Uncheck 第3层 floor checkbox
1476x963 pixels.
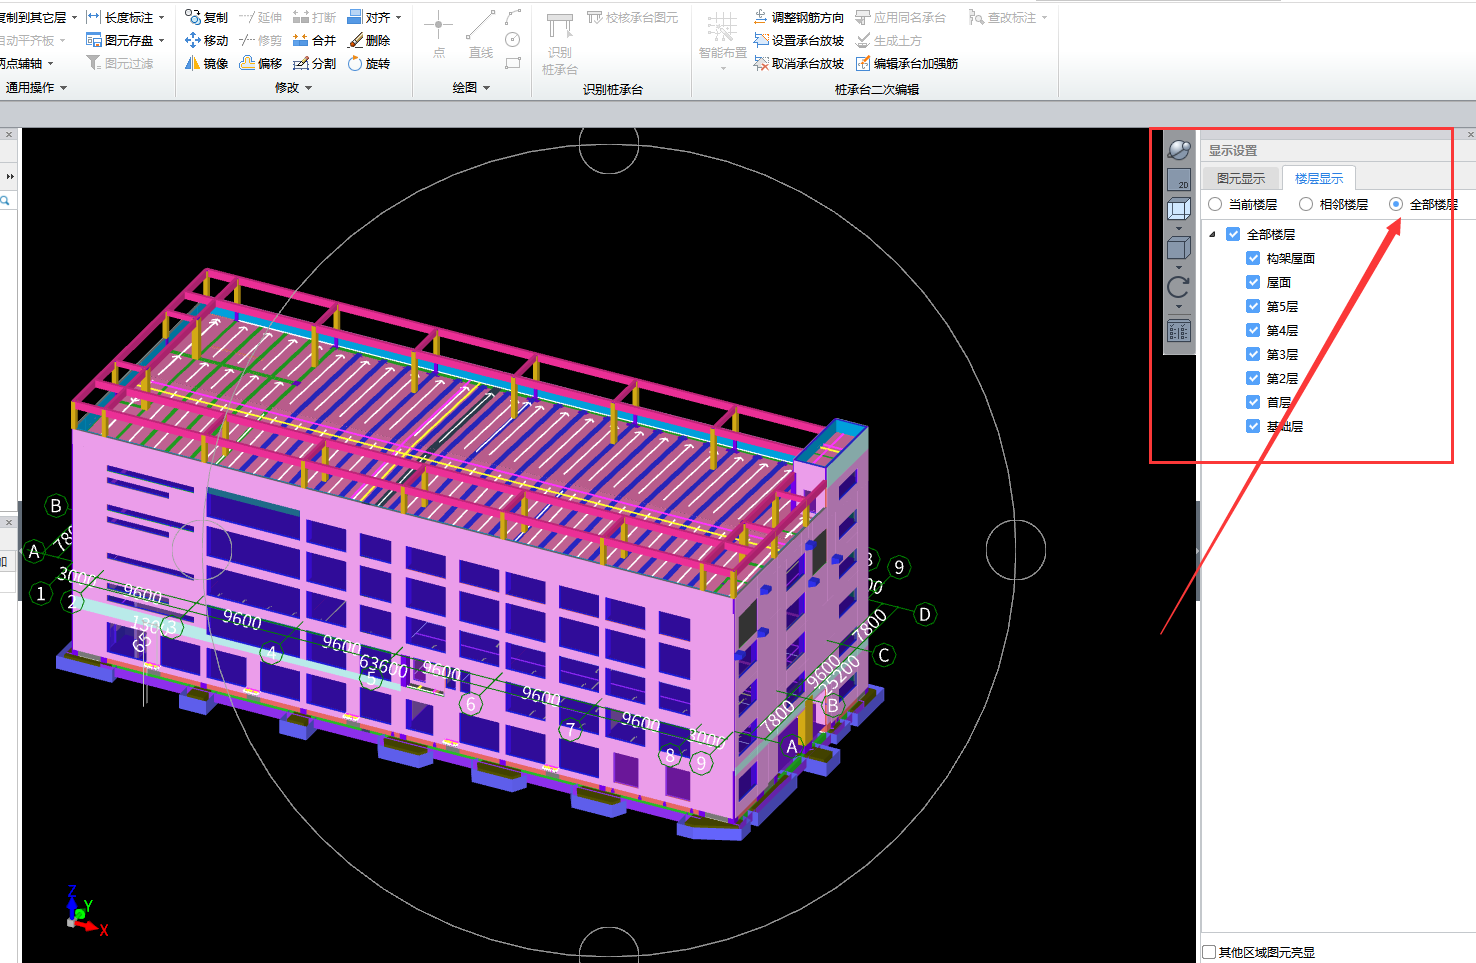click(x=1253, y=354)
